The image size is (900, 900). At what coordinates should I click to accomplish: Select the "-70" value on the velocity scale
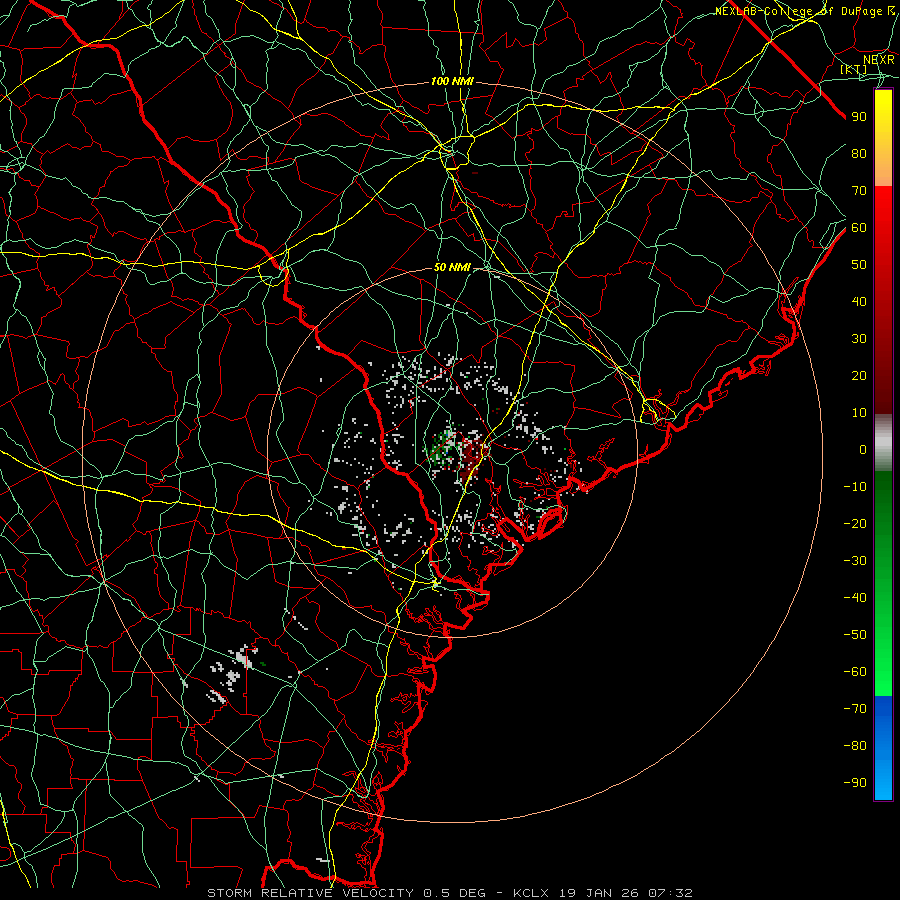point(855,709)
